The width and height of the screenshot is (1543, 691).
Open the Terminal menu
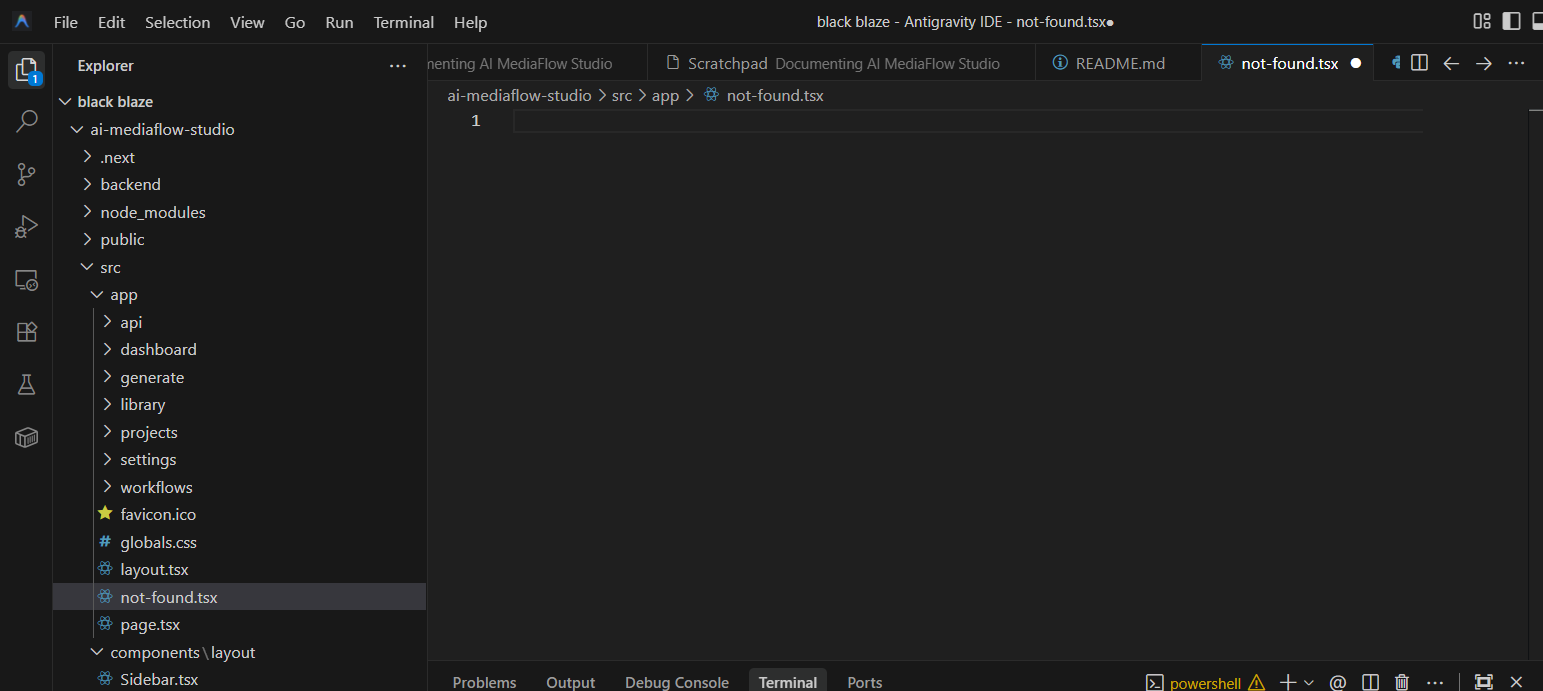pos(404,22)
